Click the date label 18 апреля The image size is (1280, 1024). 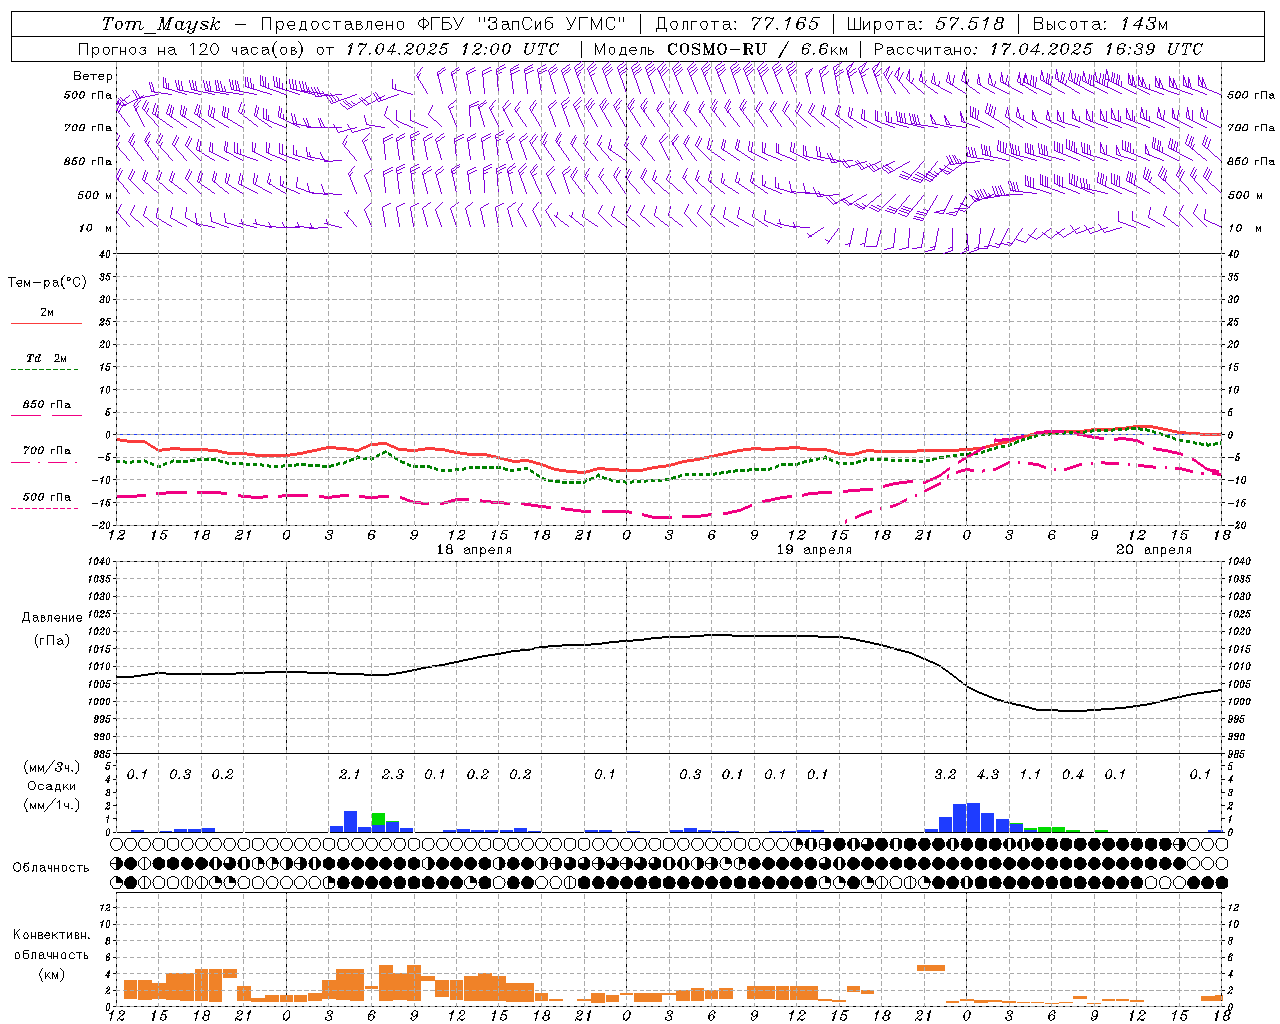click(474, 550)
